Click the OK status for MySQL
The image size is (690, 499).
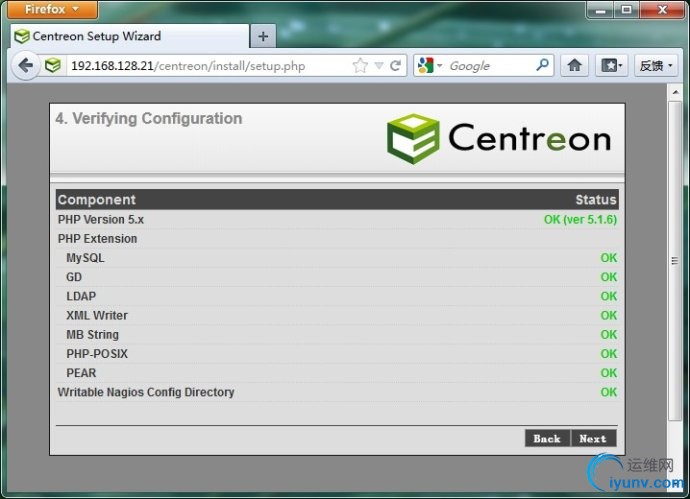609,258
